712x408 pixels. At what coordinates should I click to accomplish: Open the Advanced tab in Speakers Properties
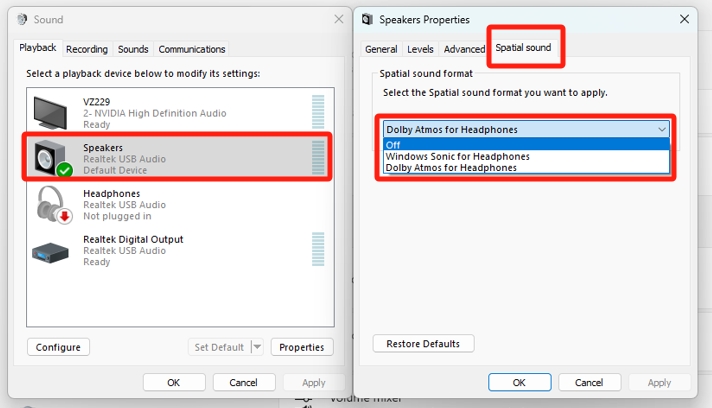[x=464, y=49]
